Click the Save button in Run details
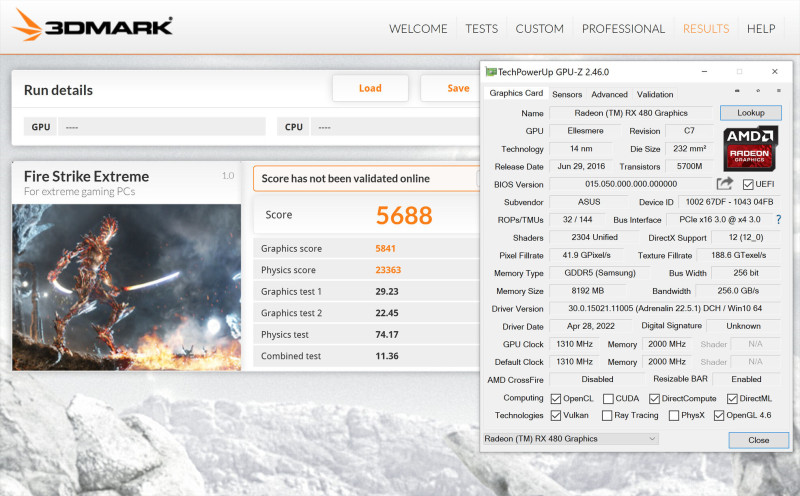Screen dimensions: 800x496 [451, 88]
